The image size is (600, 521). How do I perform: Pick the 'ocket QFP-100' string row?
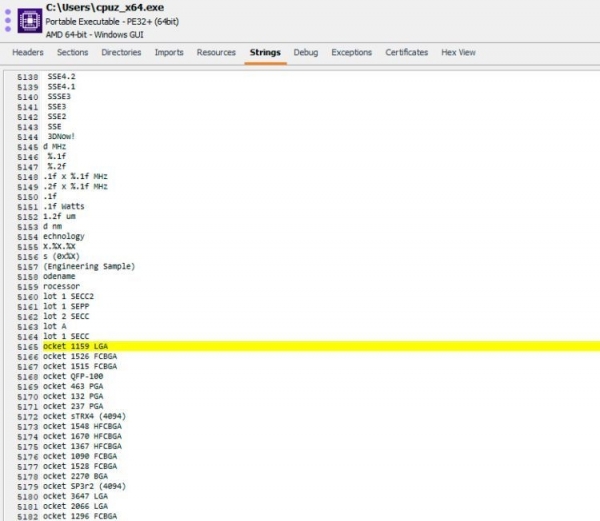tap(73, 375)
